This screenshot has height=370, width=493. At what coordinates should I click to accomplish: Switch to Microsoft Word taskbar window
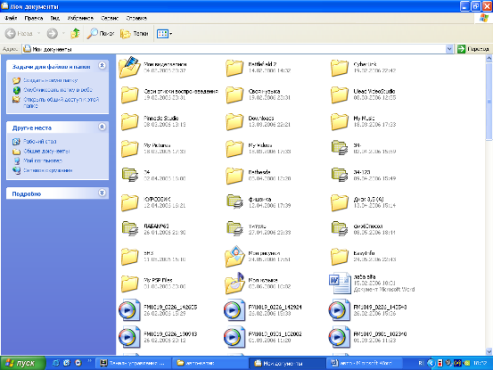pyautogui.click(x=364, y=363)
